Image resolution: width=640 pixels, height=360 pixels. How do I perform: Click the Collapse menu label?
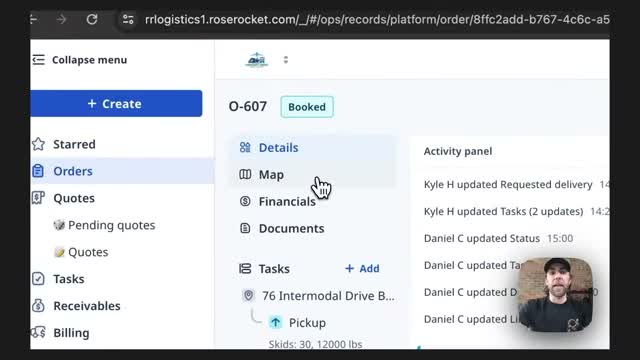point(89,60)
